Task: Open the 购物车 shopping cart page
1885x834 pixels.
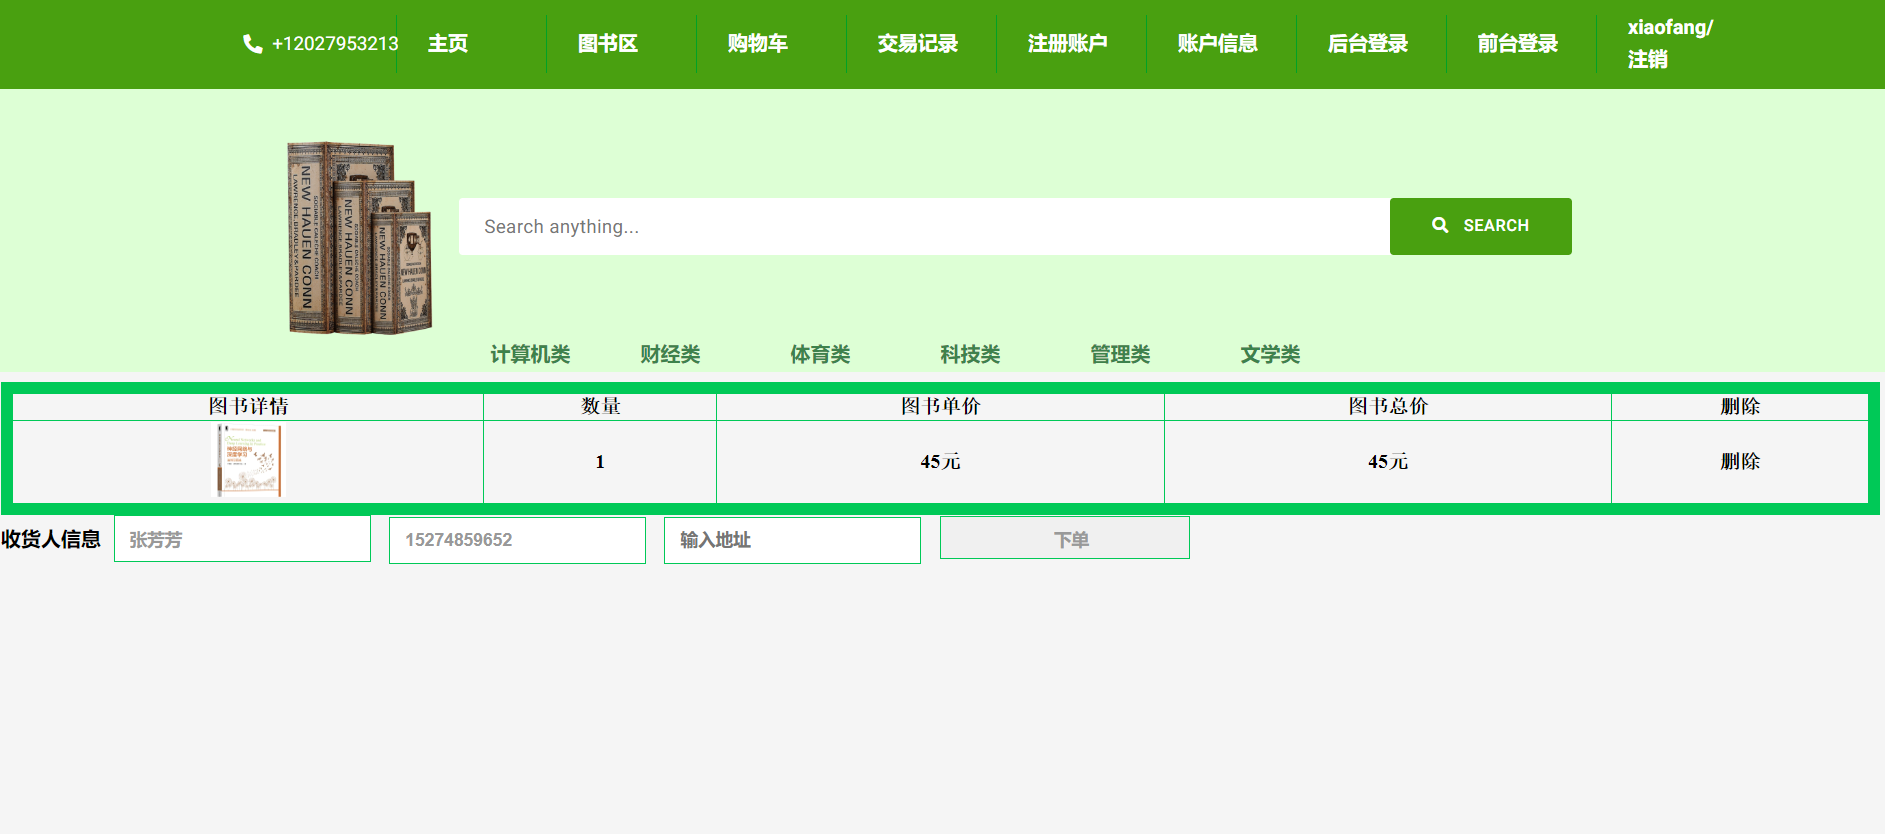Action: (x=758, y=44)
